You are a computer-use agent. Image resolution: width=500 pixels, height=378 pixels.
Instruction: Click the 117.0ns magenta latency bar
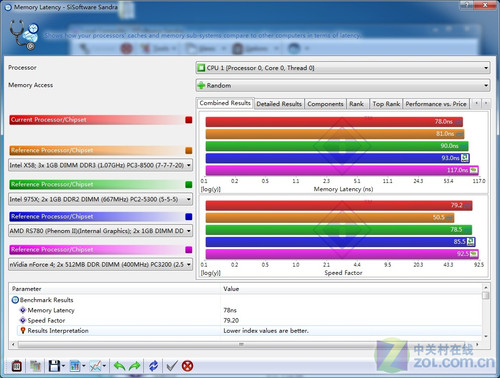342,170
